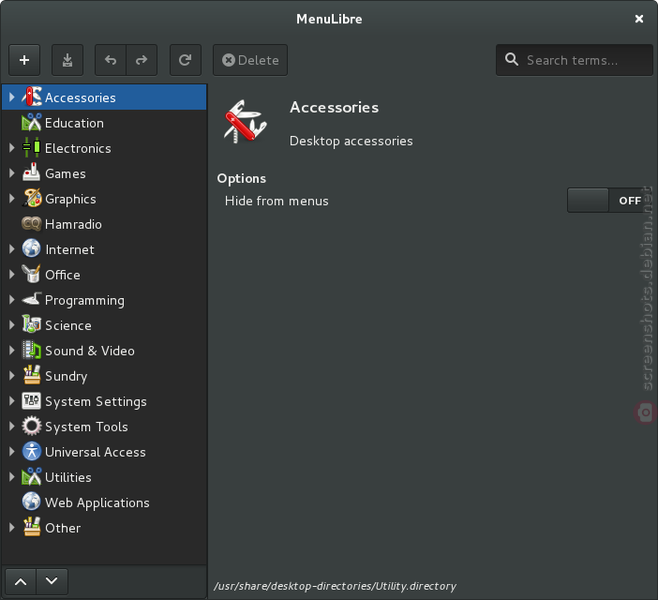The width and height of the screenshot is (658, 600).
Task: Click the Sound & Video film icon
Action: pos(31,350)
